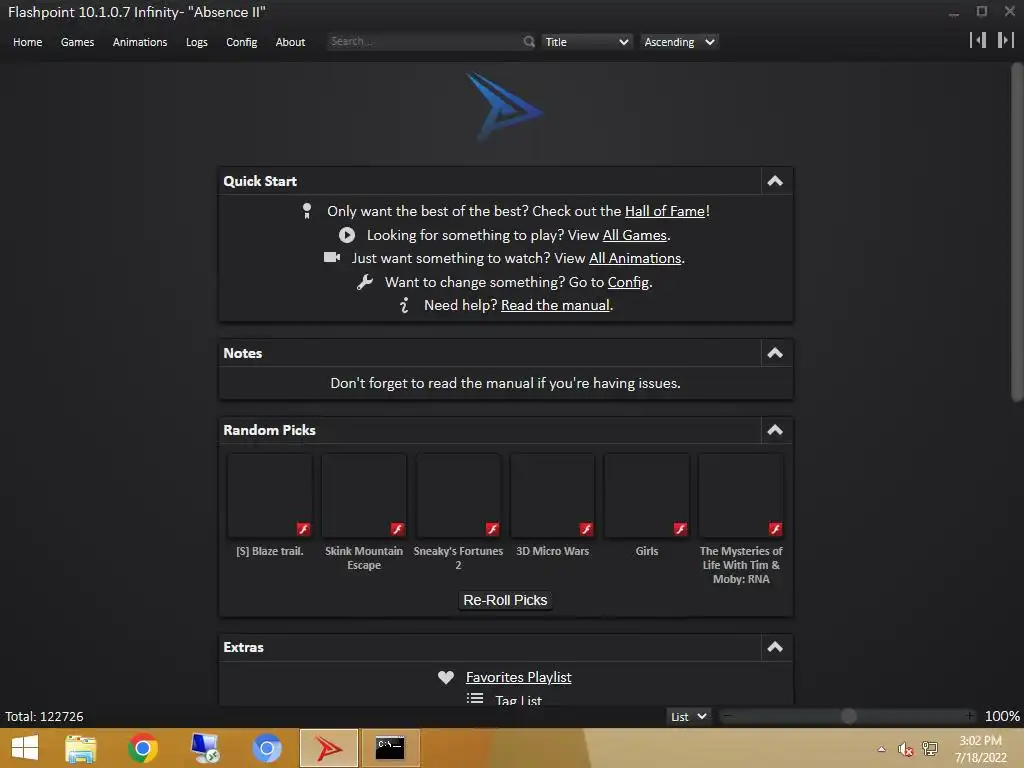Click Flash badge on Mysteries of Life thumbnail
This screenshot has width=1024, height=768.
click(x=775, y=529)
